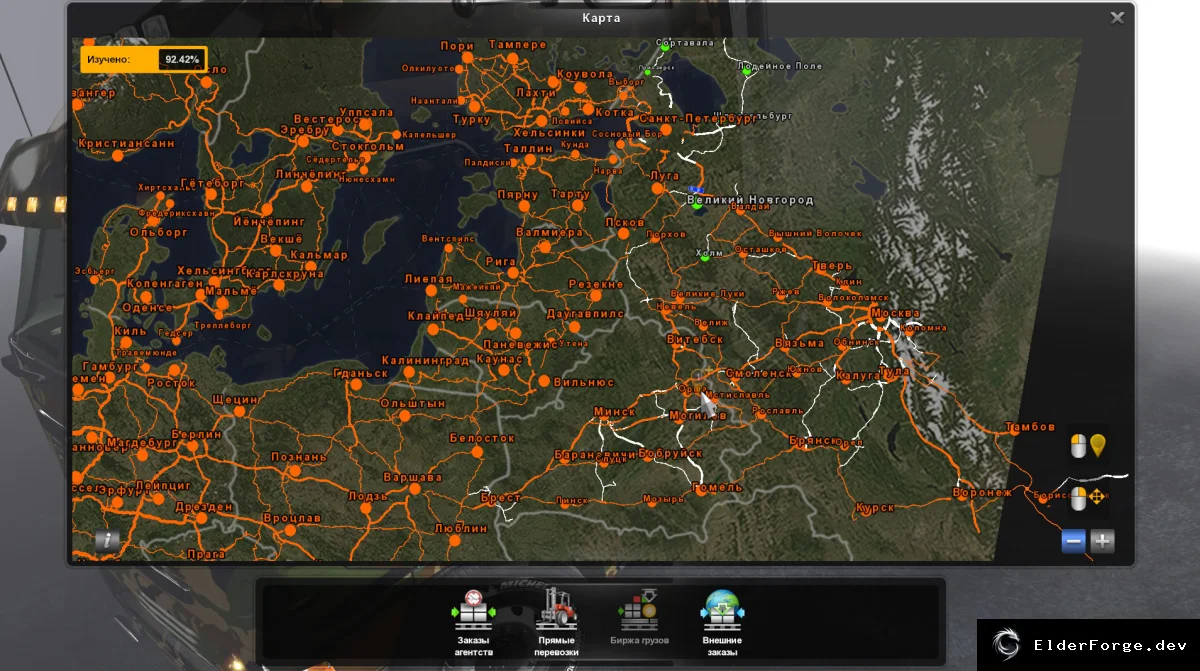The image size is (1200, 671).
Task: Zoom in map with plus button
Action: (1102, 541)
